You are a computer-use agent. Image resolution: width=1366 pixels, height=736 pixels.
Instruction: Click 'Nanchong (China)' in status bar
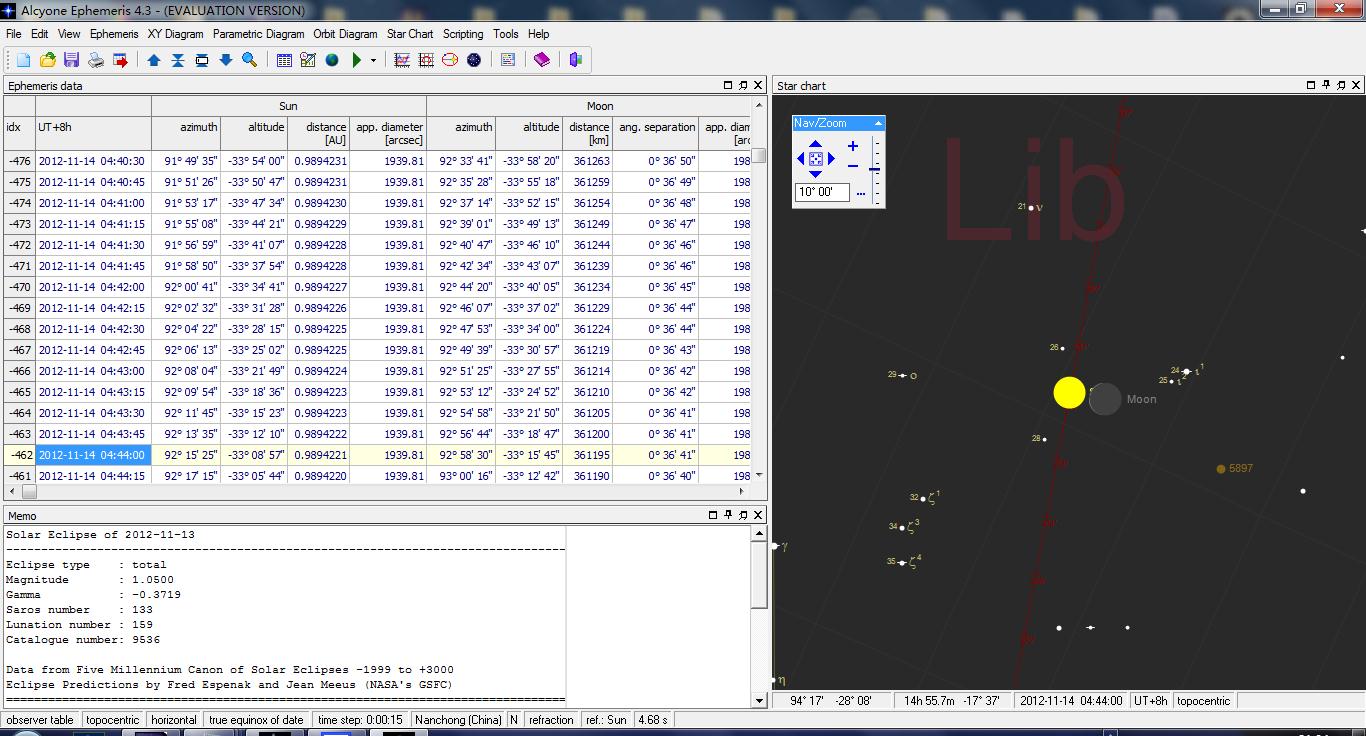tap(458, 719)
